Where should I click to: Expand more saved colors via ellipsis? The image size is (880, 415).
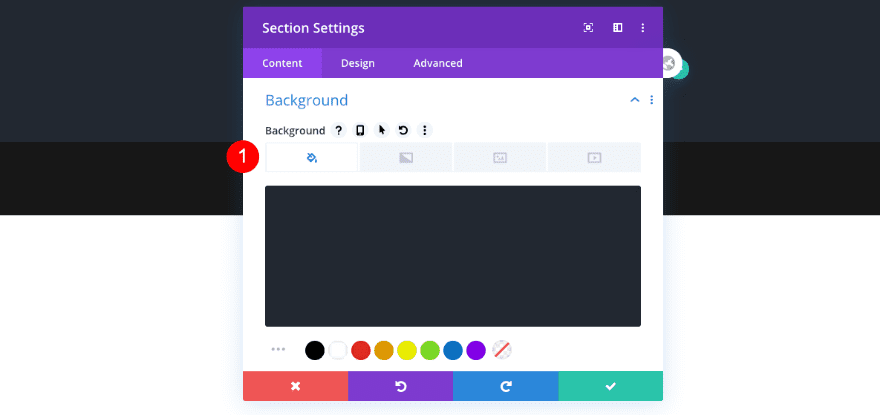[x=278, y=350]
